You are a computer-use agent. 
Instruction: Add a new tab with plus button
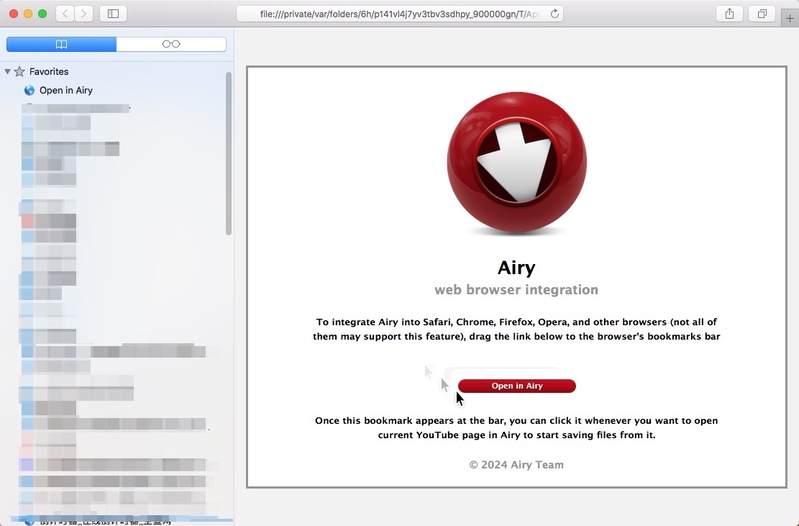[790, 18]
